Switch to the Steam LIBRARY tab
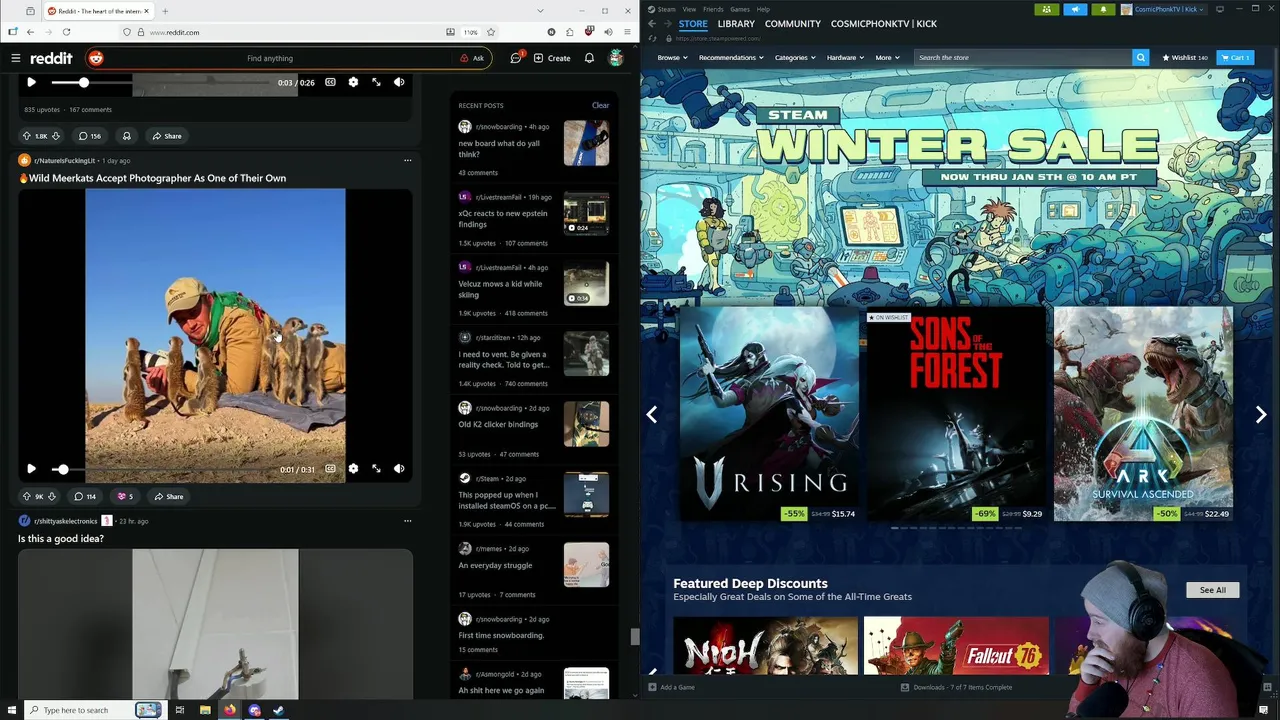 (736, 24)
